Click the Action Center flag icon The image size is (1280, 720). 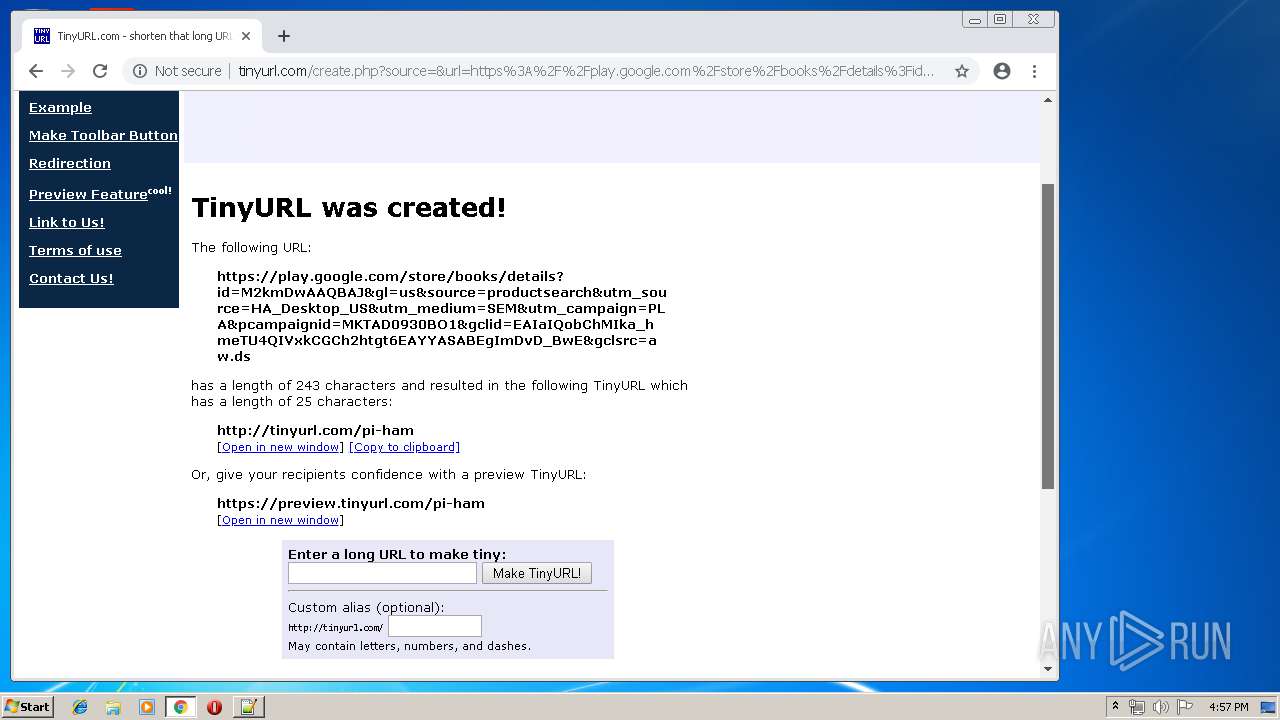(x=1184, y=707)
